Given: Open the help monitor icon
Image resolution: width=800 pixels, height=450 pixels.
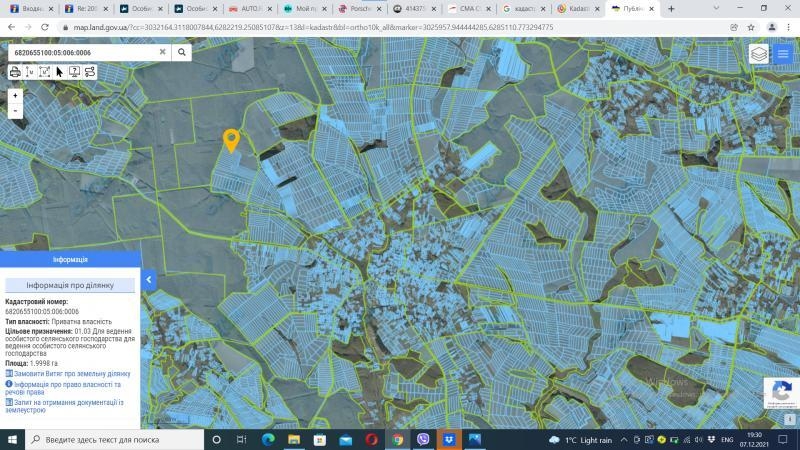Looking at the screenshot, I should [x=75, y=72].
